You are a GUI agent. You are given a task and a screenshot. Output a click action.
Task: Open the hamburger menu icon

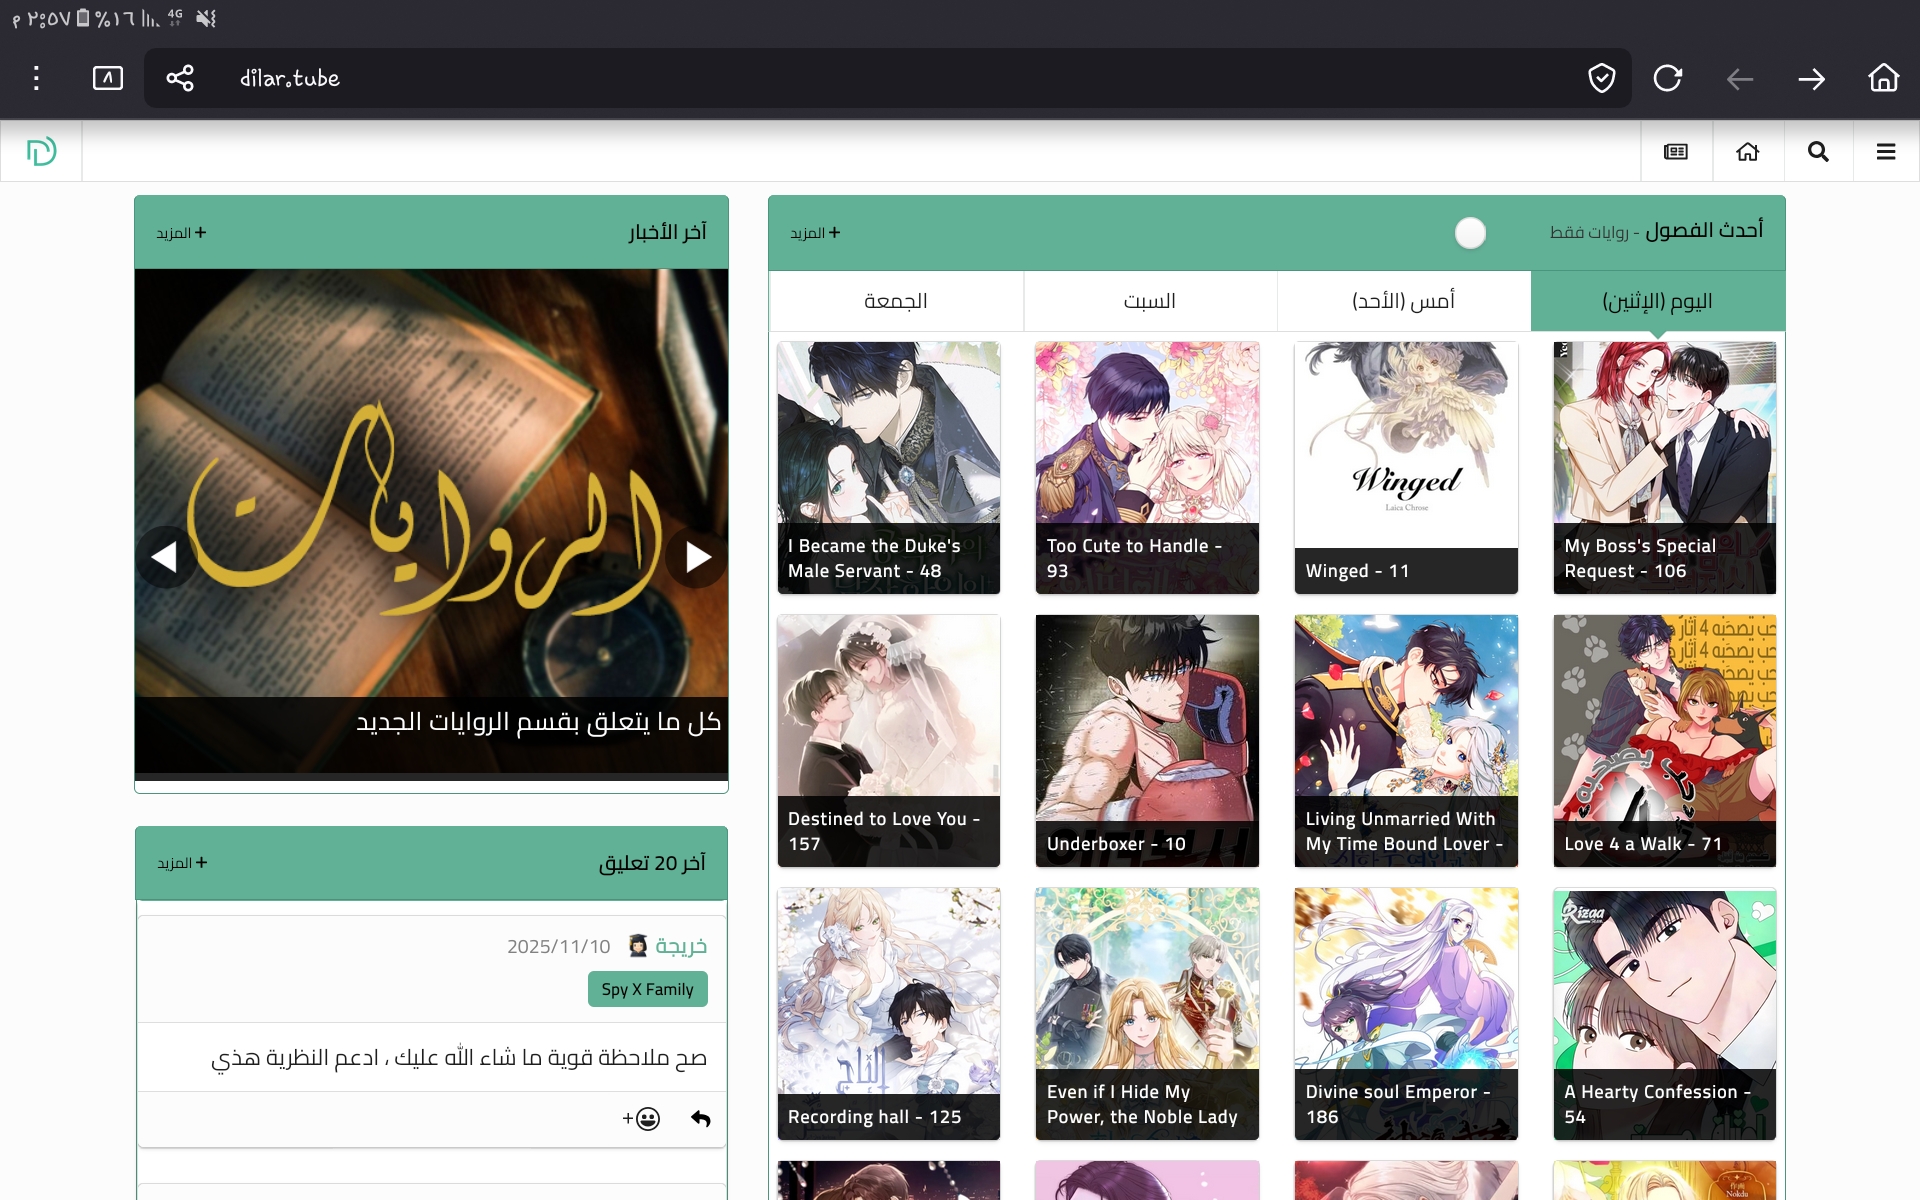(1886, 152)
